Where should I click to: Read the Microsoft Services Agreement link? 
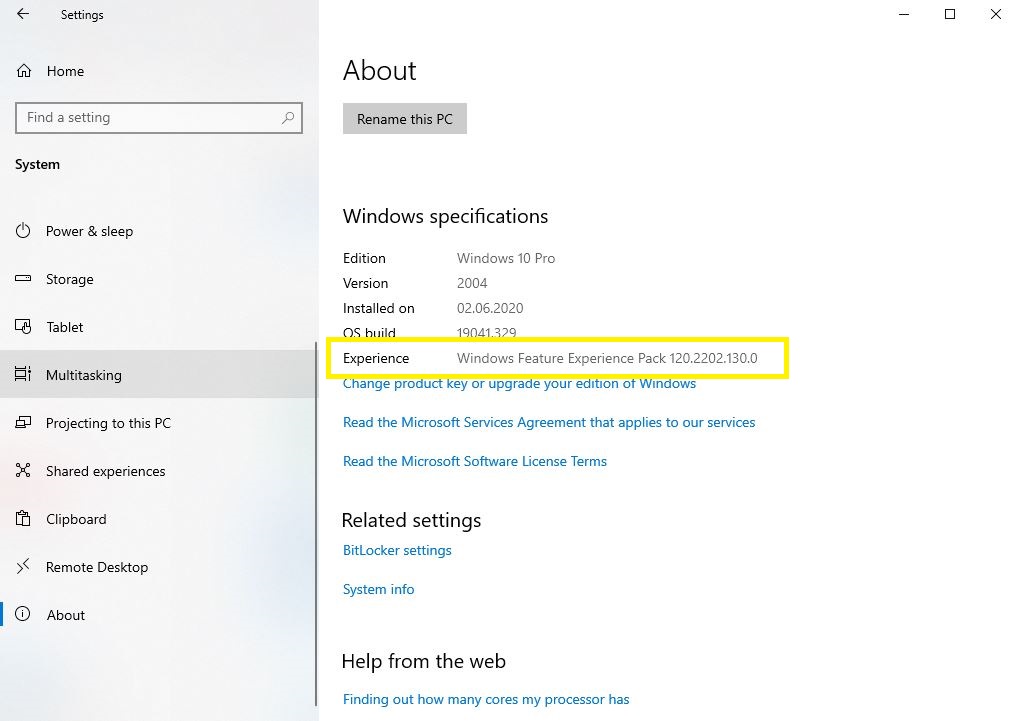(549, 422)
